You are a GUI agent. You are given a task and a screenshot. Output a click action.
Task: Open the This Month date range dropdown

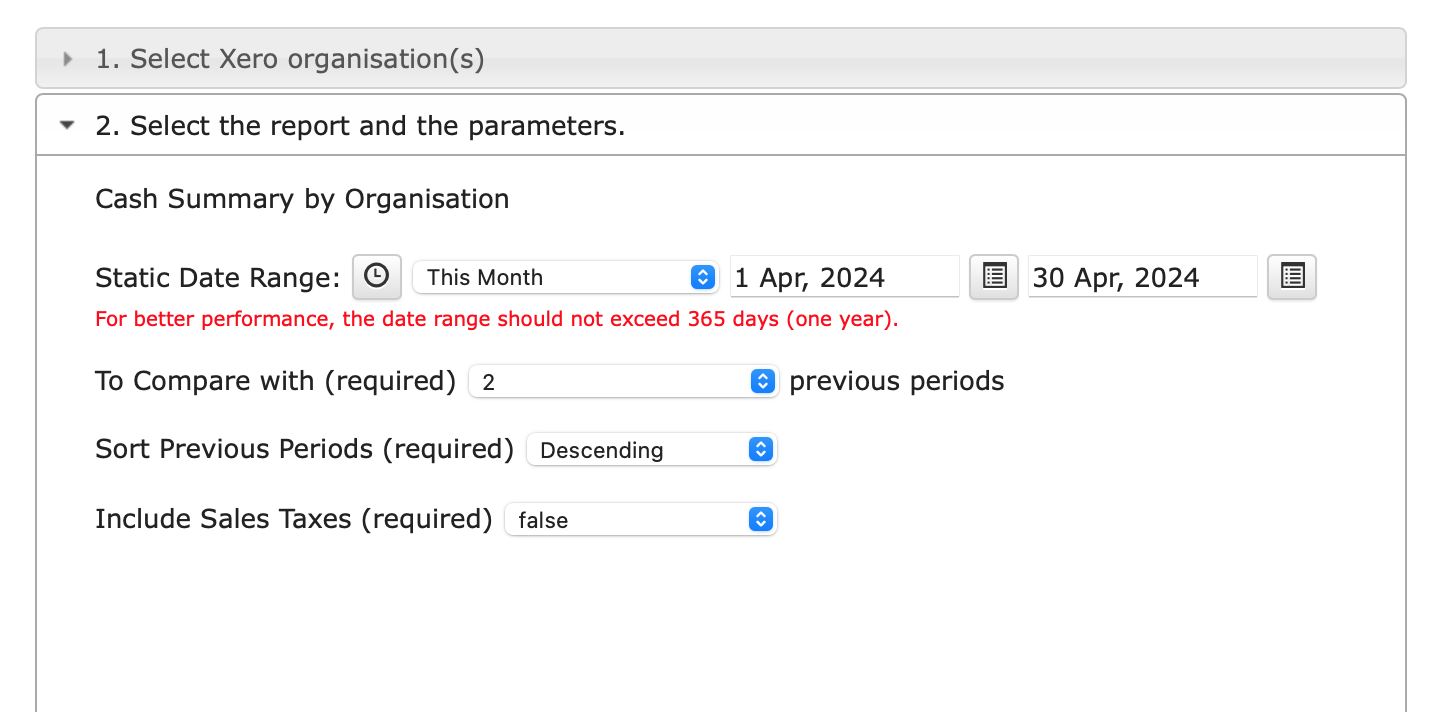click(x=566, y=277)
